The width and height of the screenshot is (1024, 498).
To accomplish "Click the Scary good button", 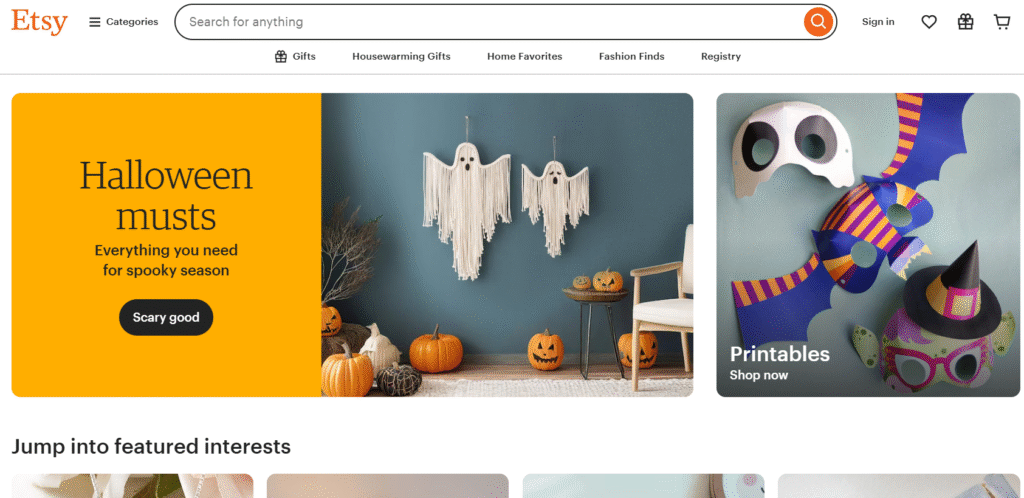I will click(166, 317).
